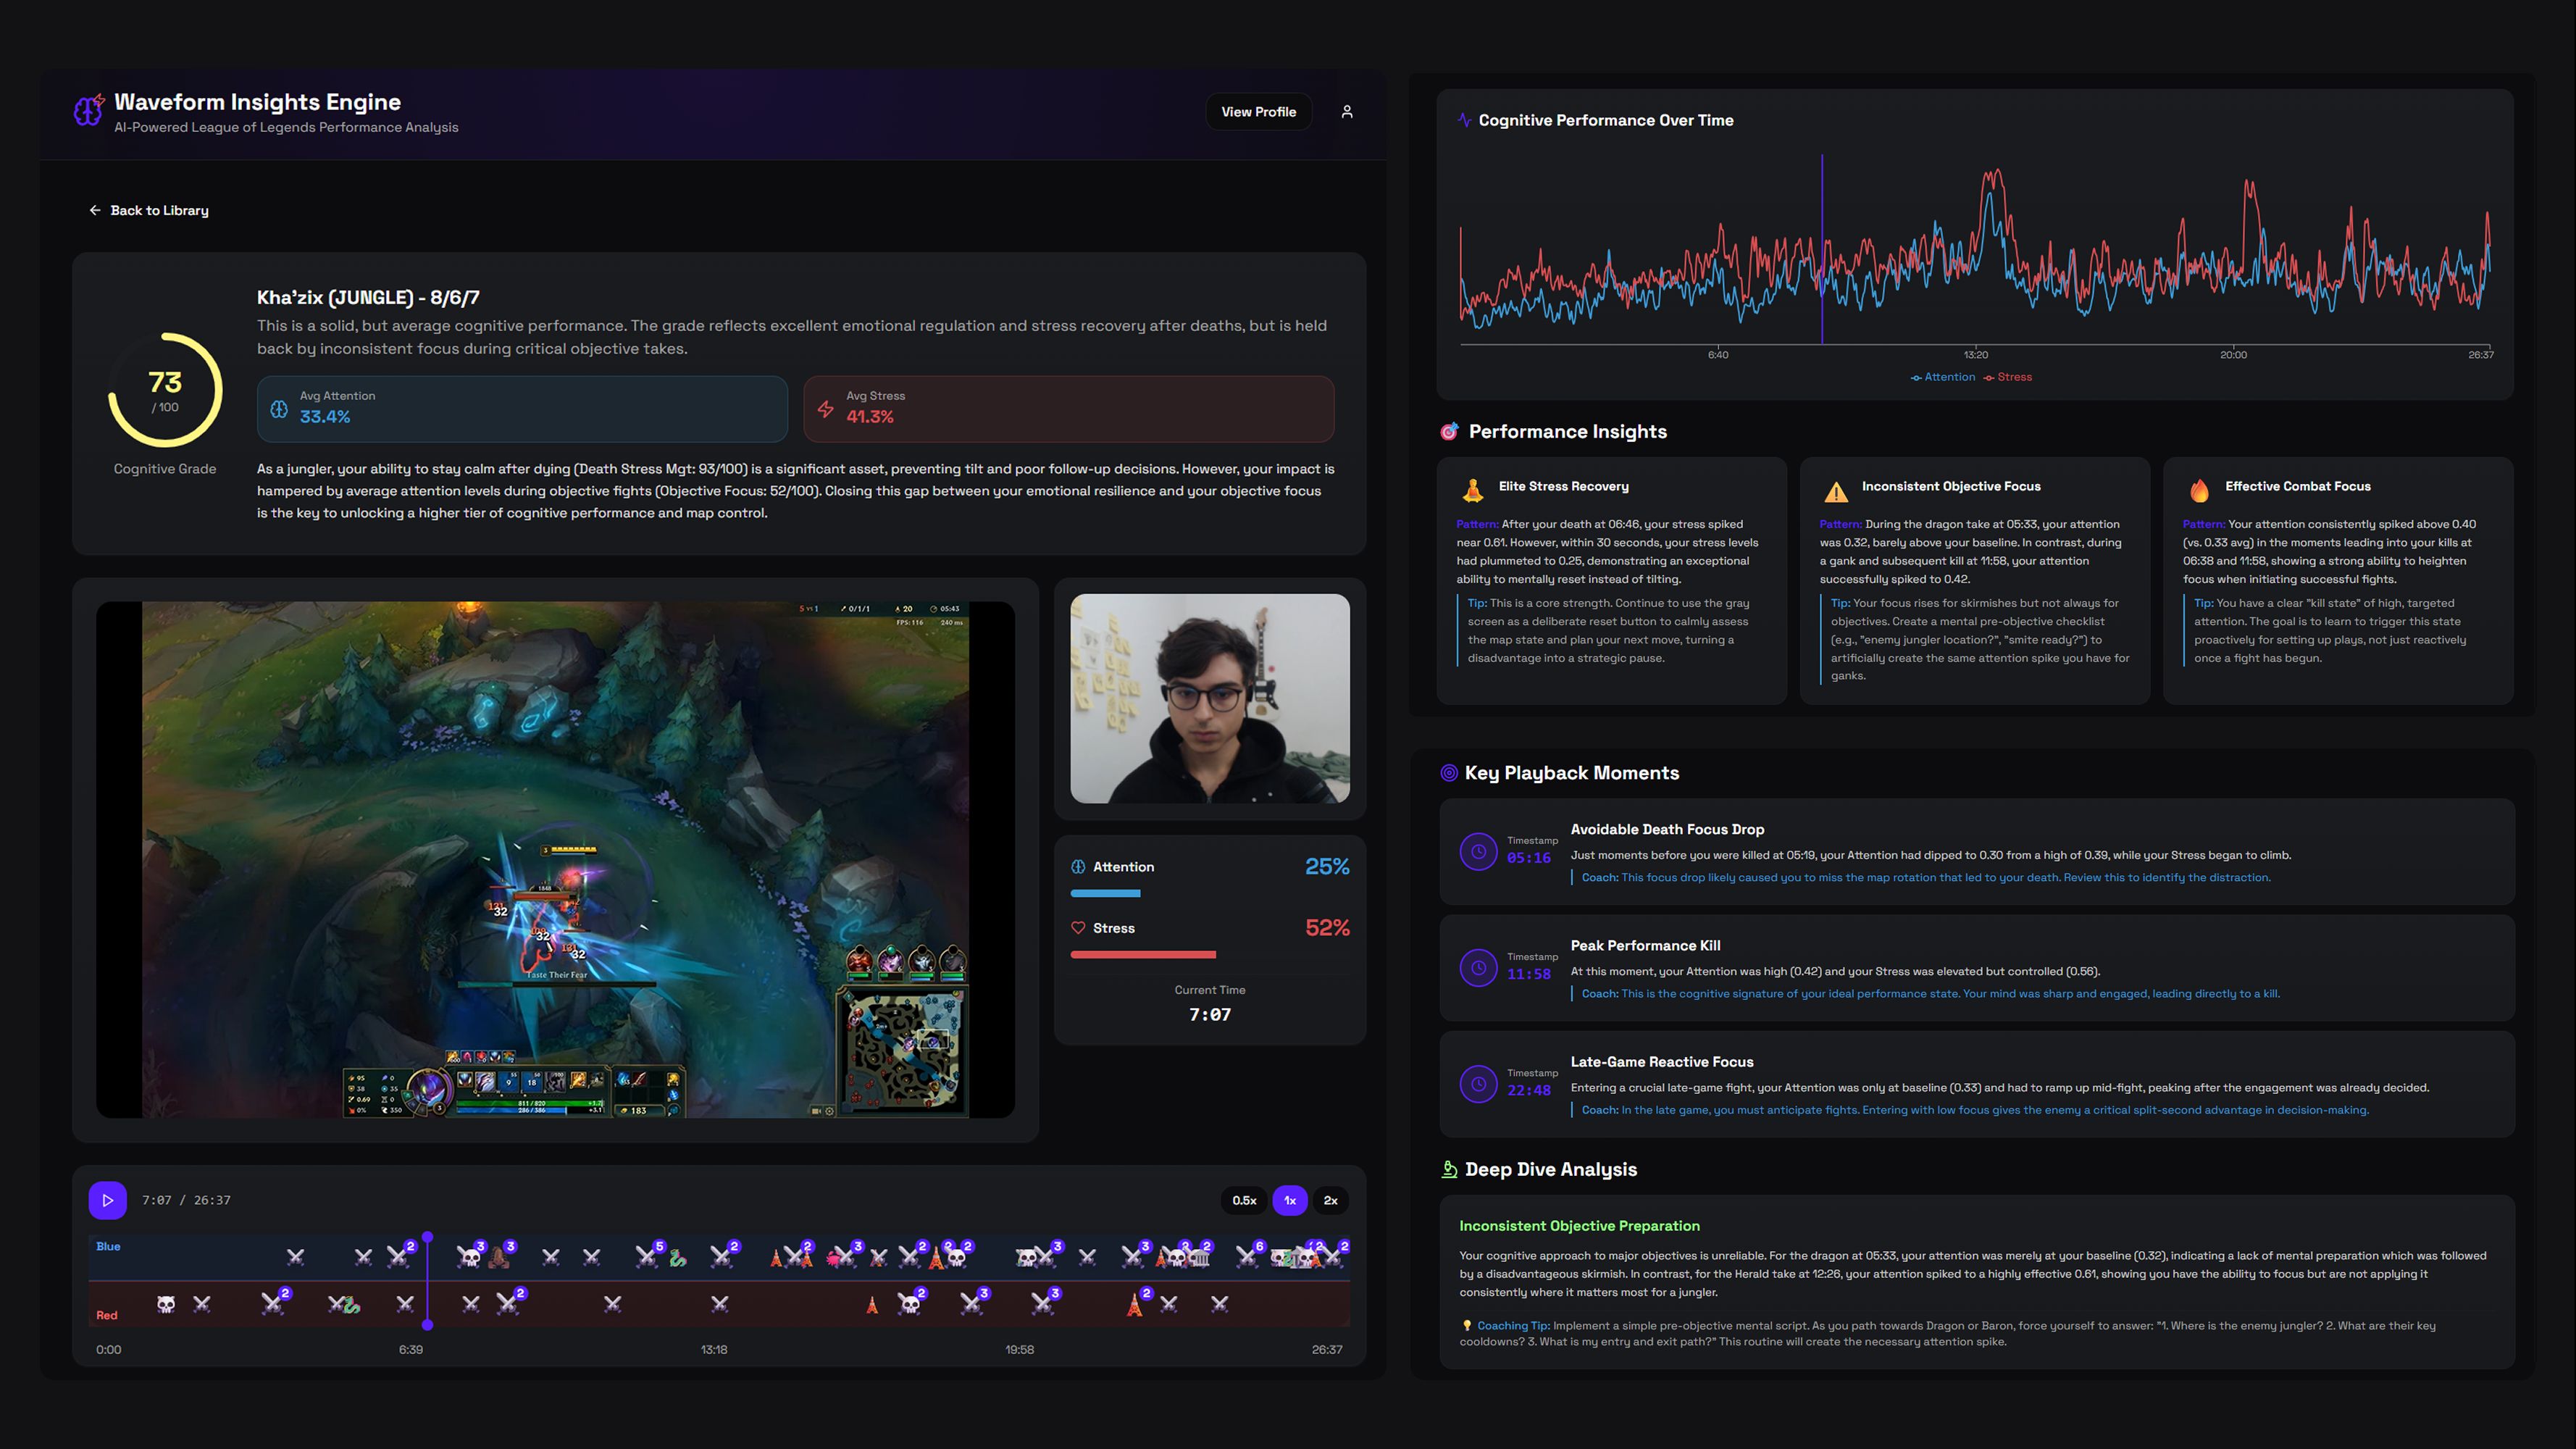2576x1449 pixels.
Task: Click the Waveform Insights Engine brain logo
Action: pyautogui.click(x=88, y=110)
